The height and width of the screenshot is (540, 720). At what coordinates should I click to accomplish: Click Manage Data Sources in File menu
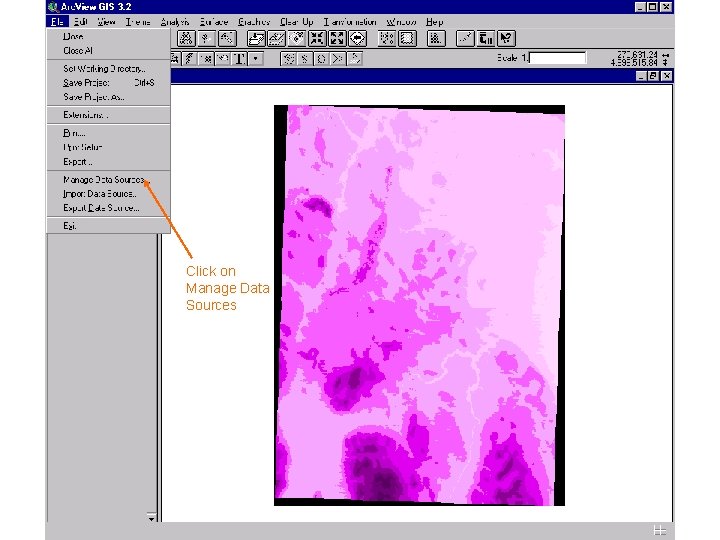point(103,180)
